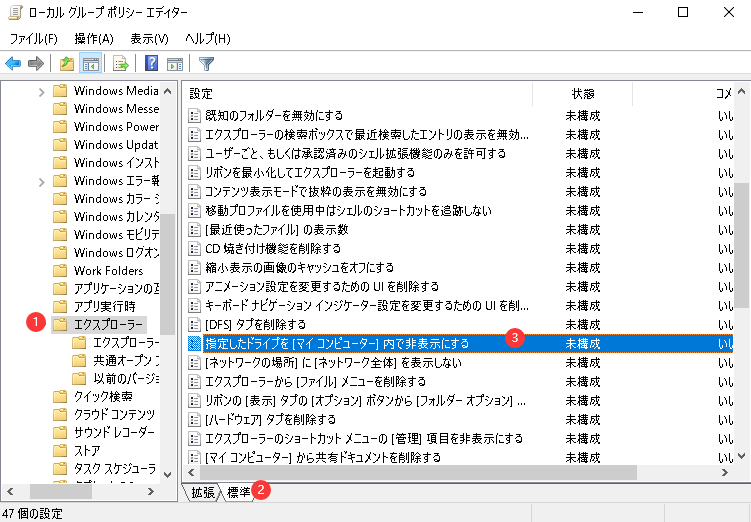Toggle the Show/Hide console tree icon
This screenshot has width=751, height=522.
pyautogui.click(x=91, y=63)
